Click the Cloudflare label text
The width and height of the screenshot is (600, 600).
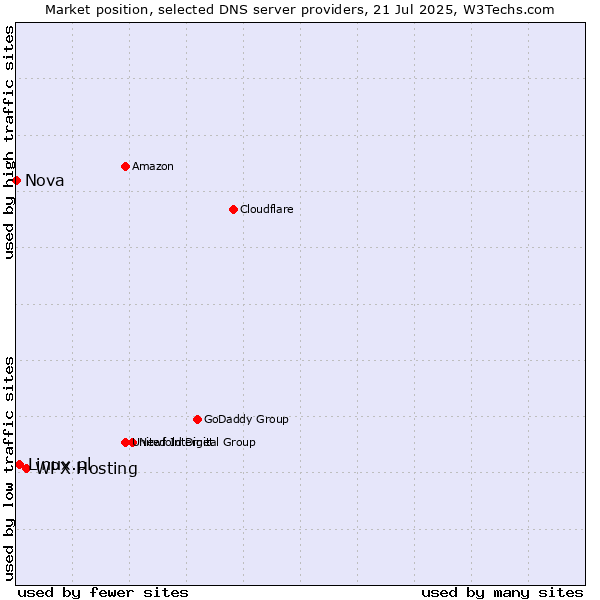267,209
